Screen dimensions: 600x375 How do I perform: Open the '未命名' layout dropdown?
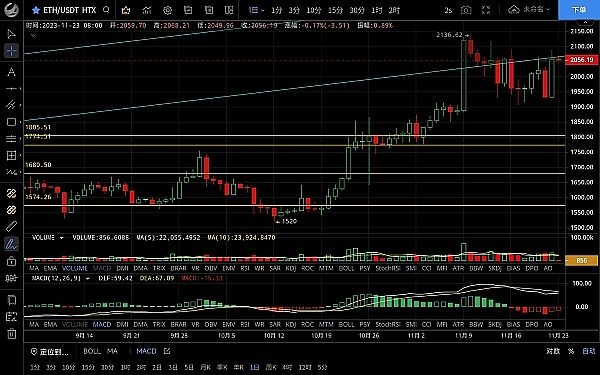(536, 10)
